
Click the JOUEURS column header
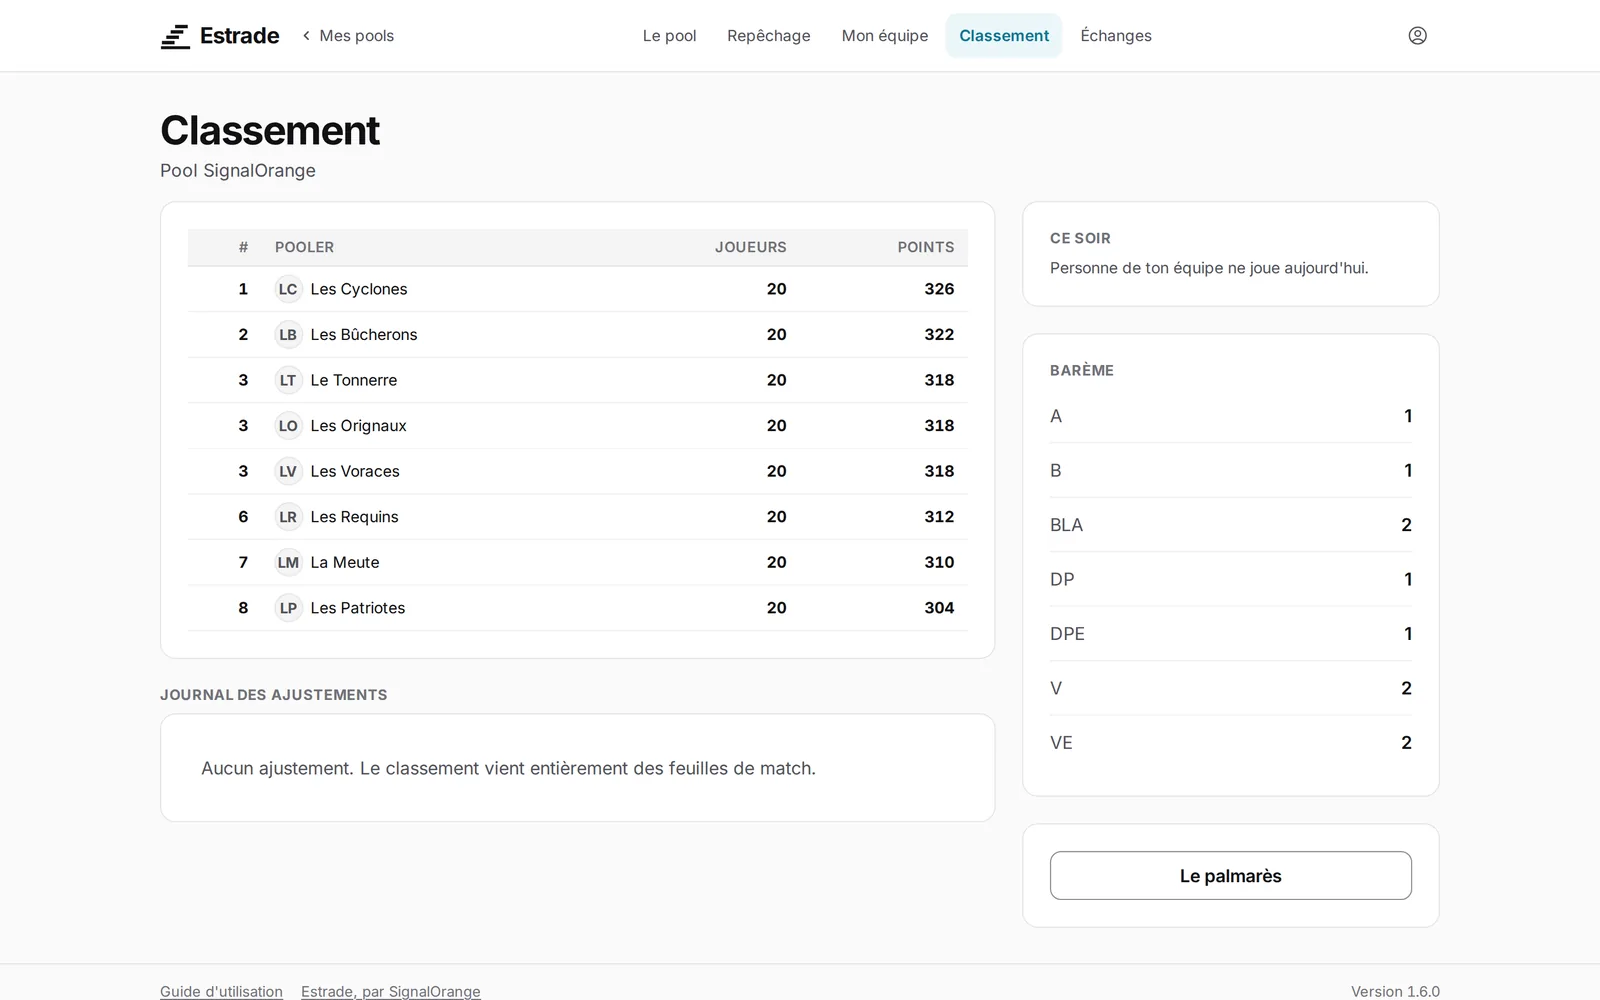tap(751, 247)
